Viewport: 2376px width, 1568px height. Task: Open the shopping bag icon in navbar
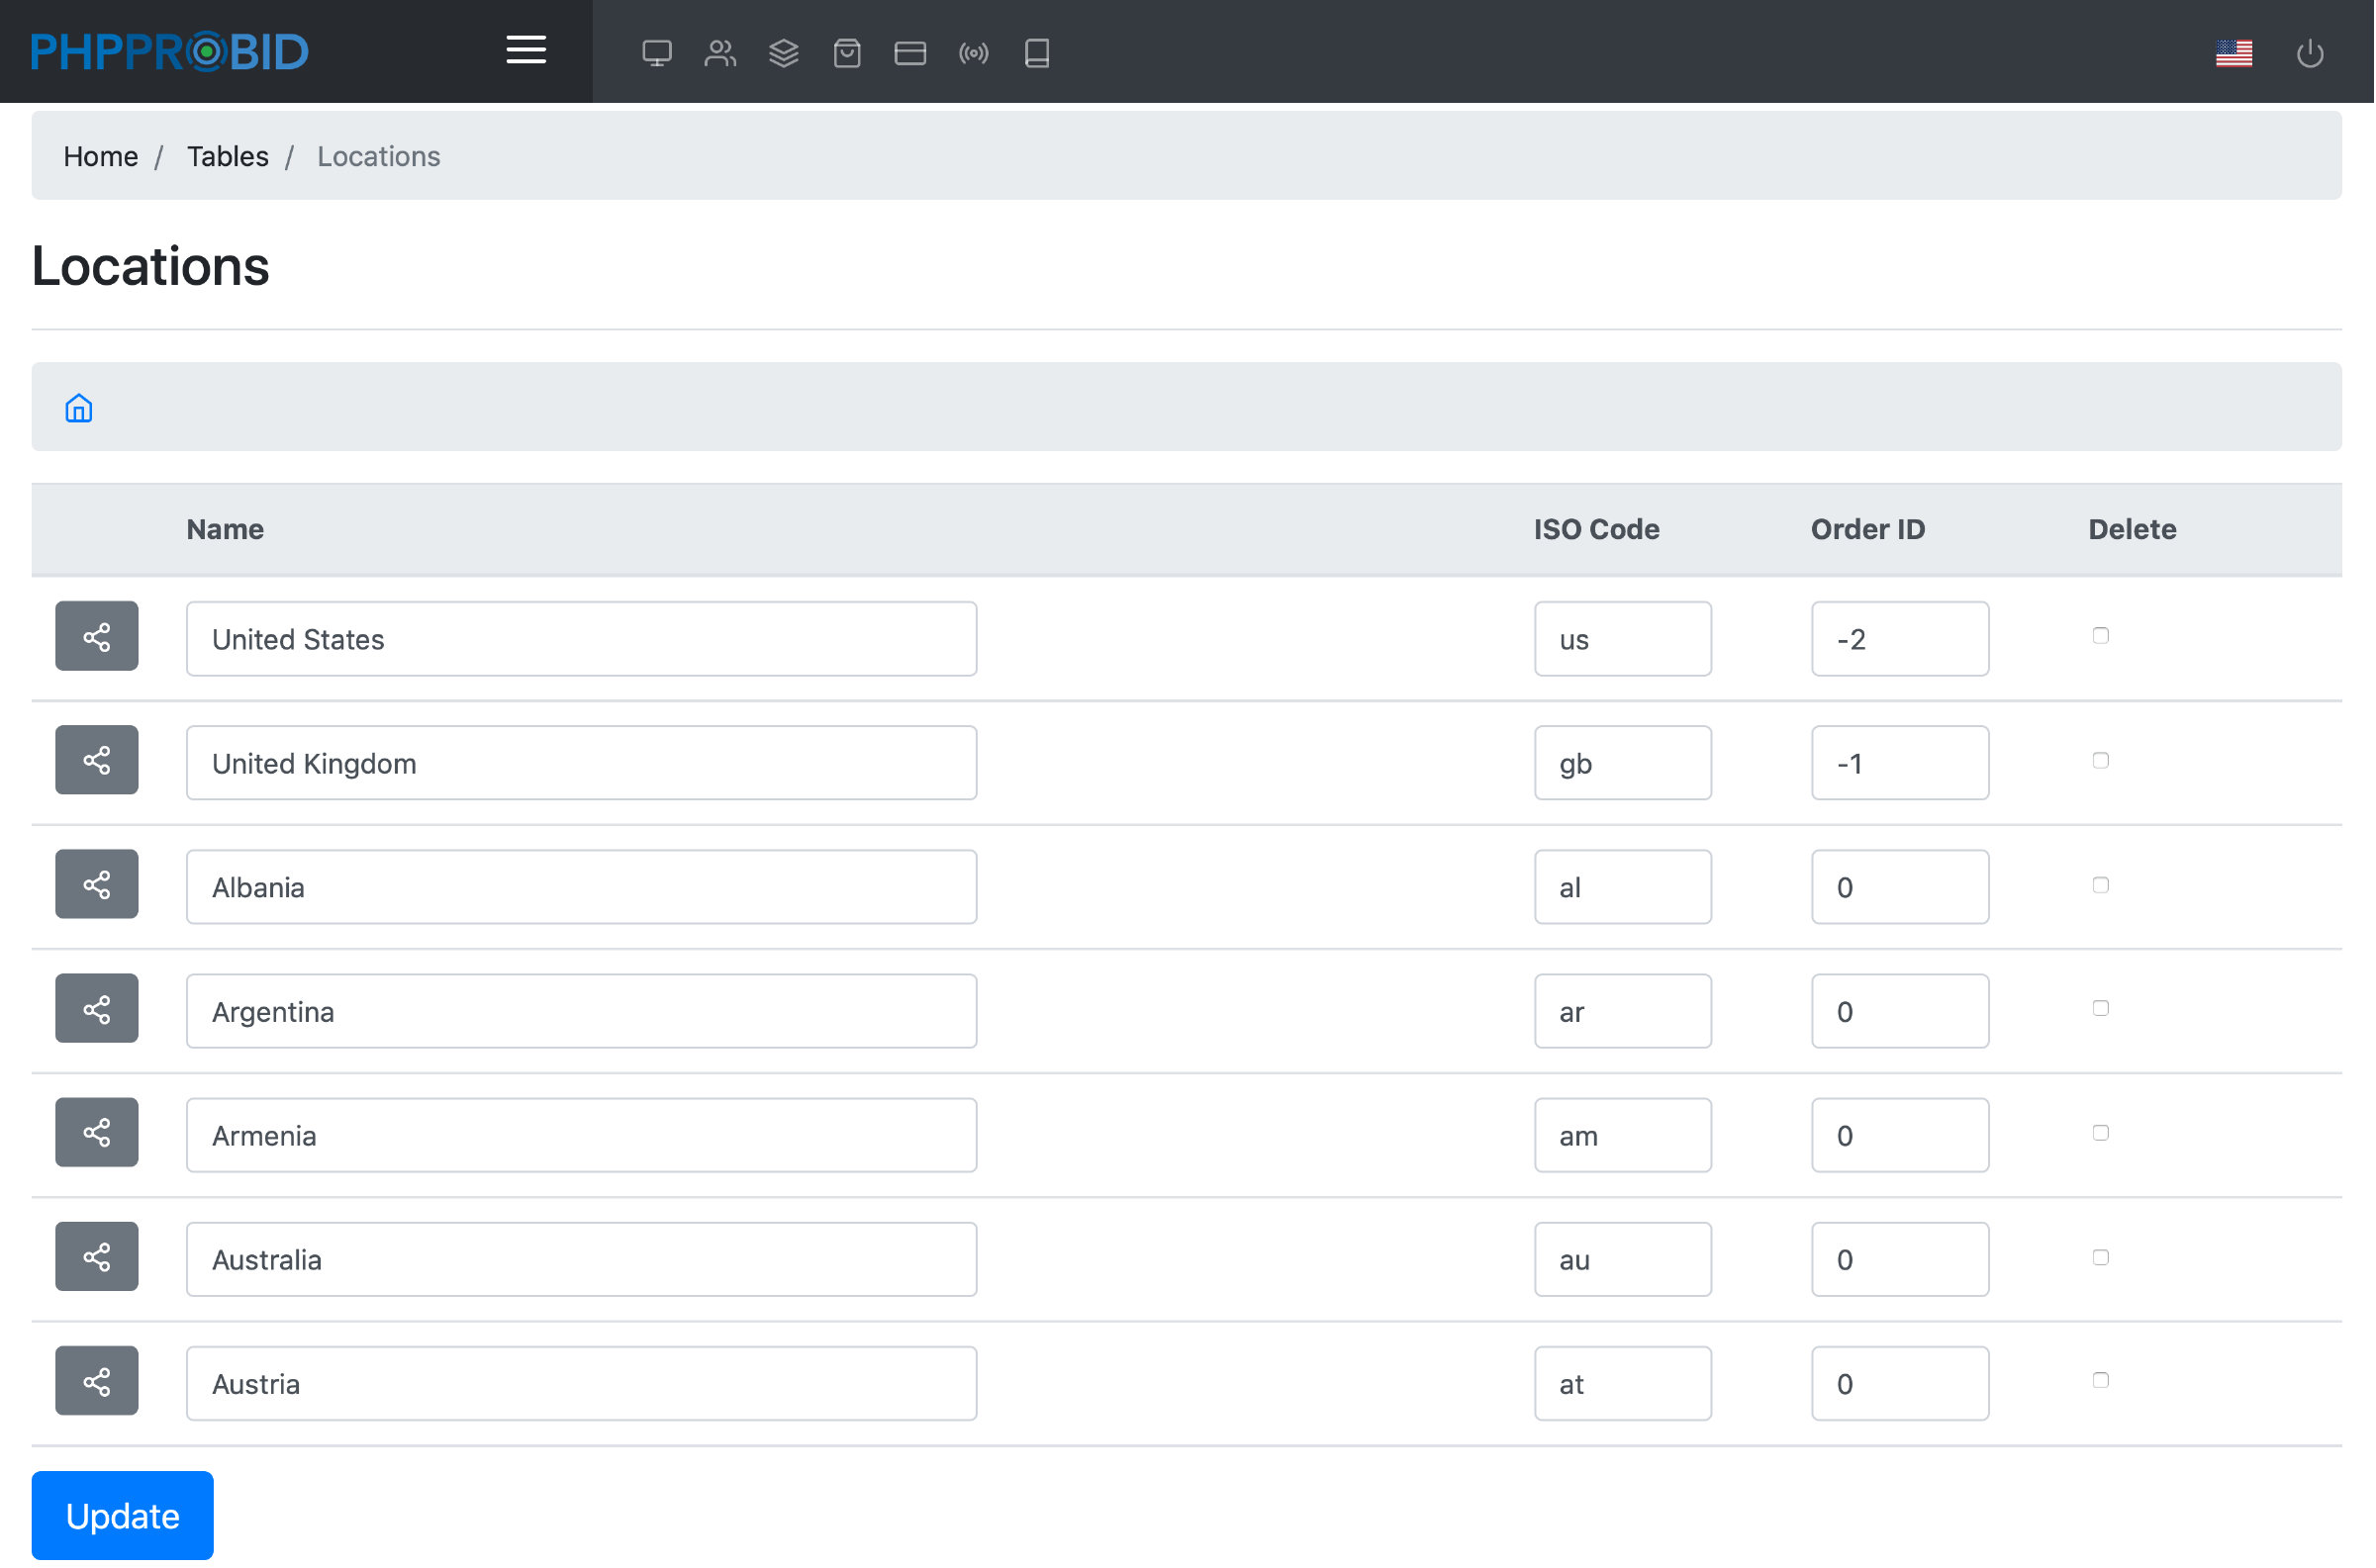point(846,53)
